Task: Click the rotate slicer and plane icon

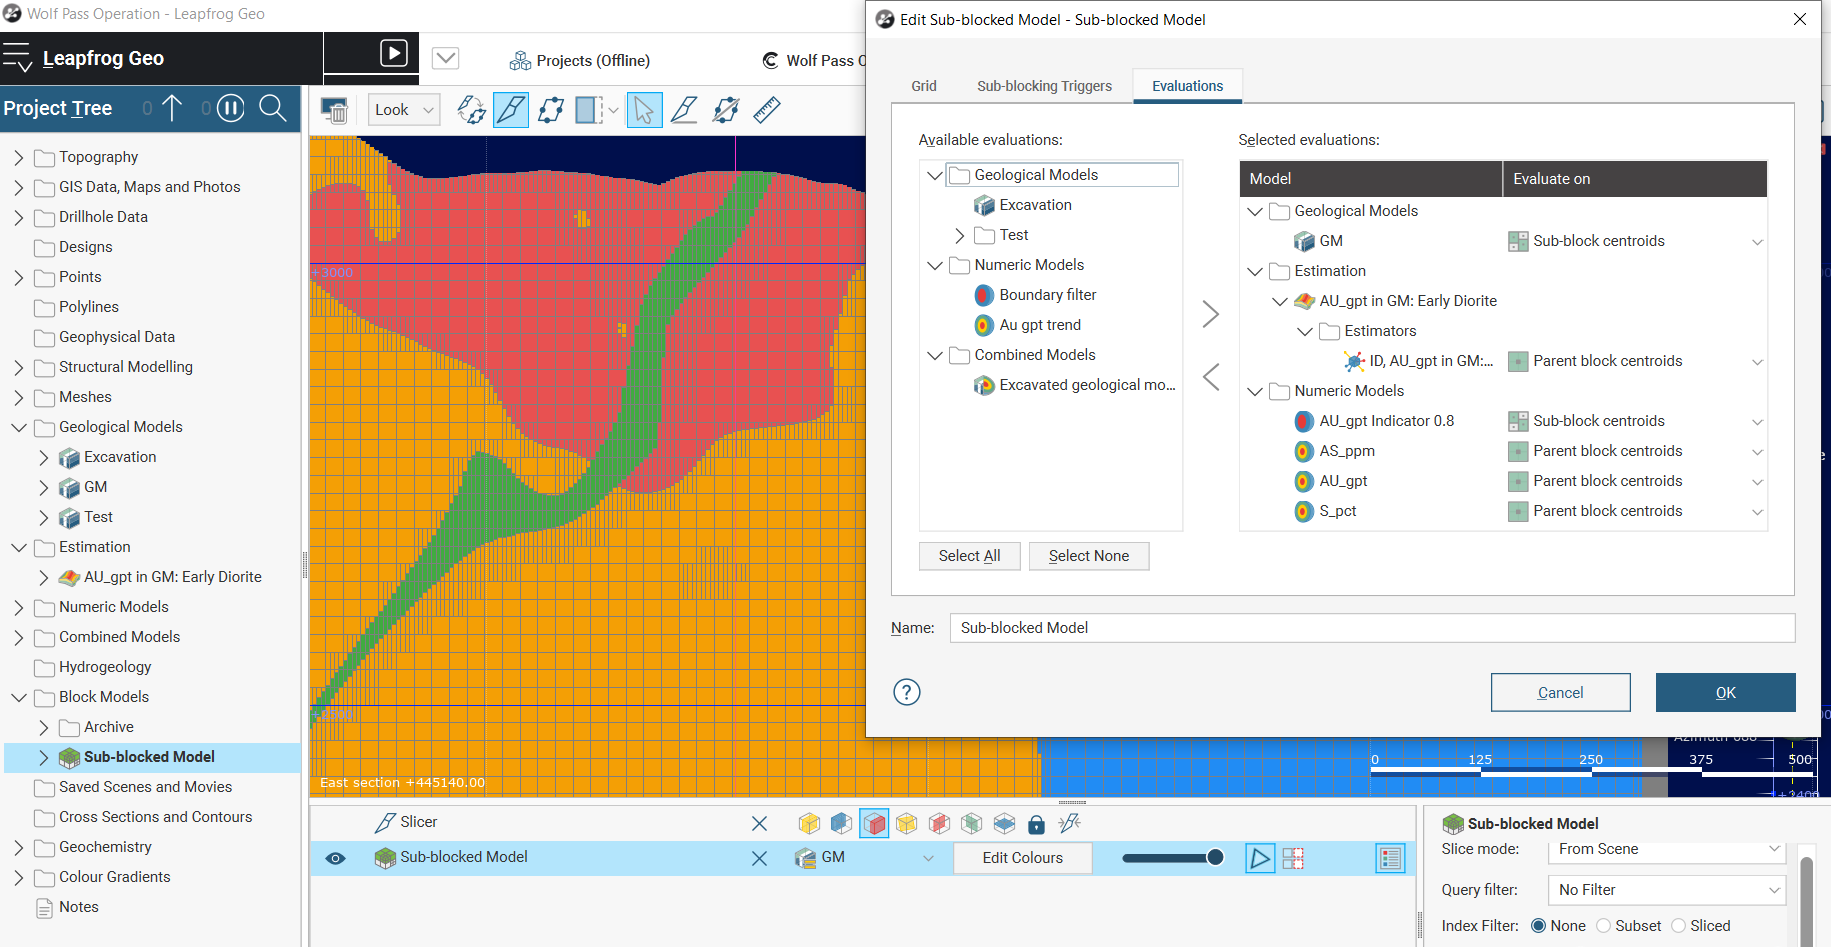Action: 471,110
